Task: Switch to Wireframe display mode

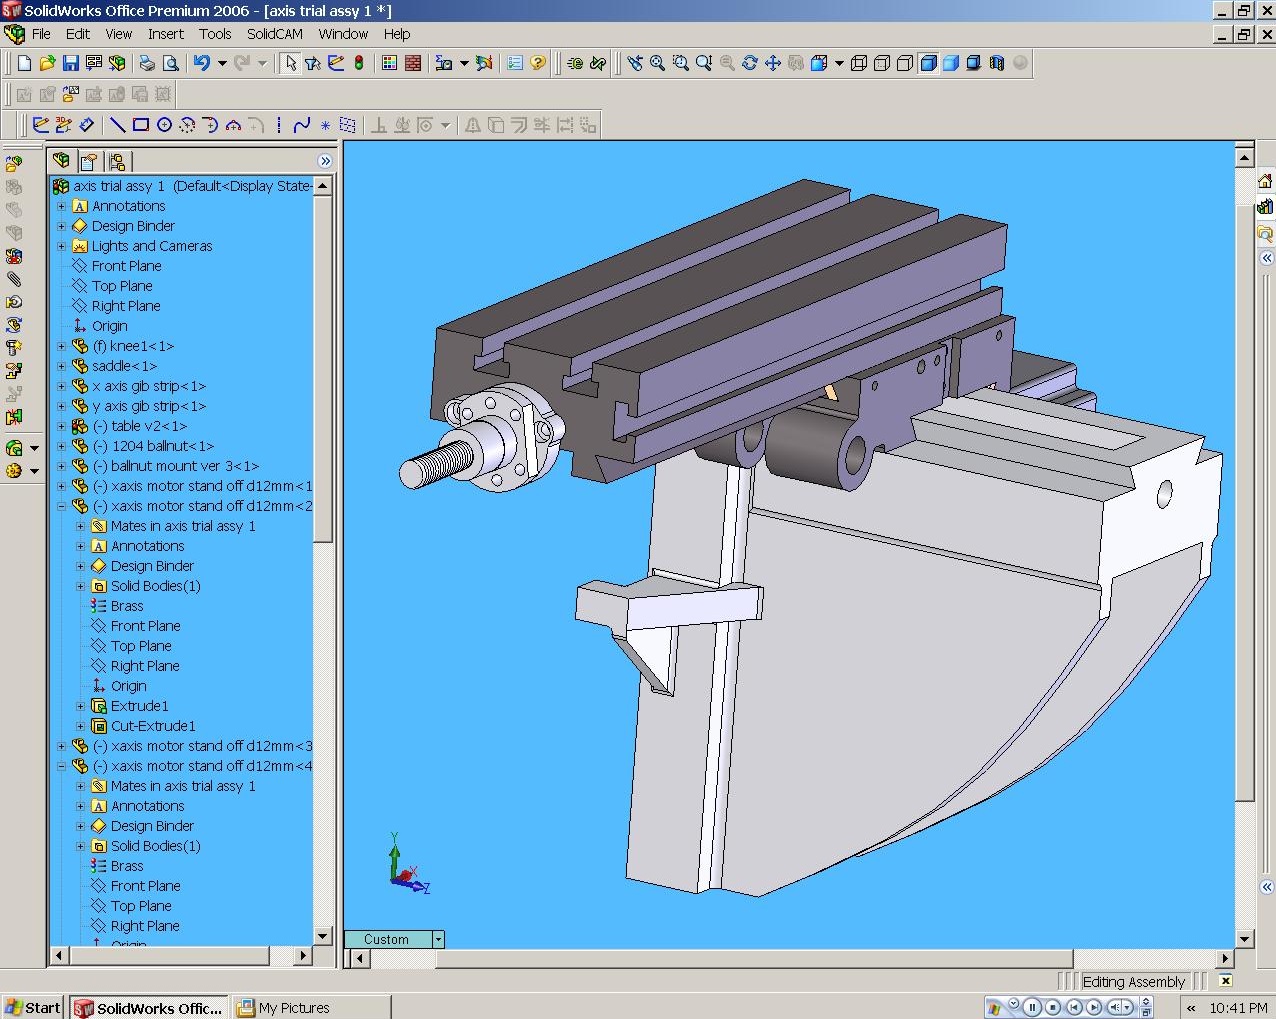Action: click(858, 63)
